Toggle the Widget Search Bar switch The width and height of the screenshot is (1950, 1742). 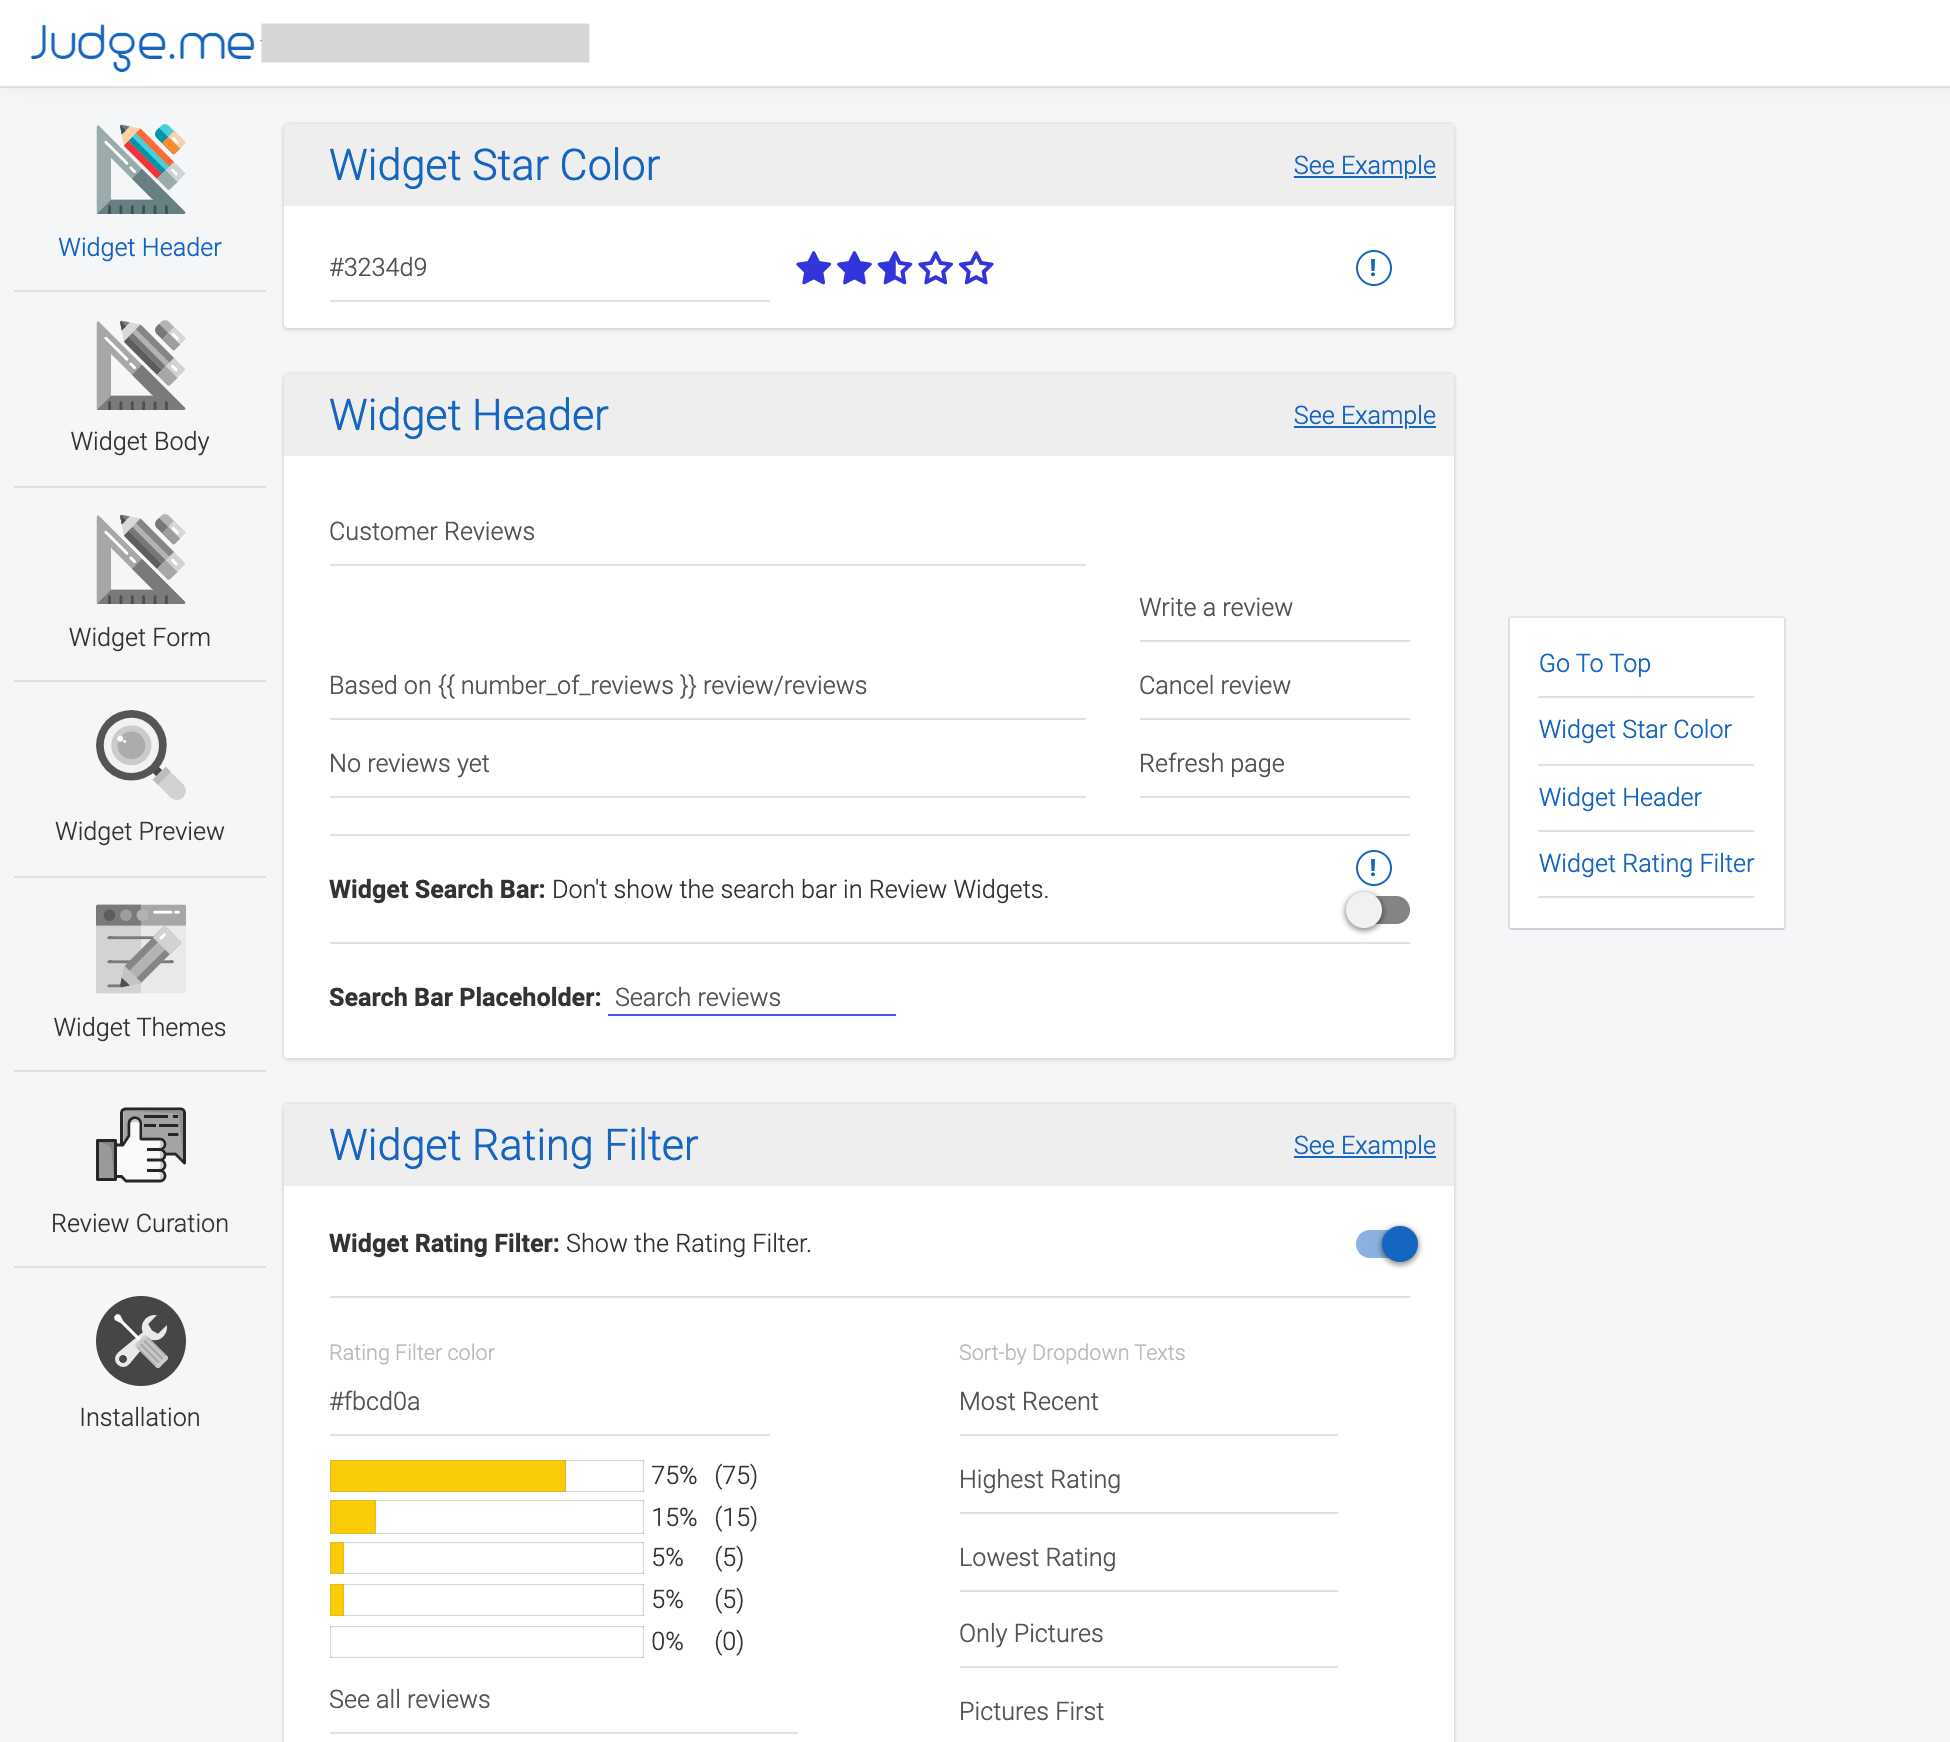coord(1377,910)
